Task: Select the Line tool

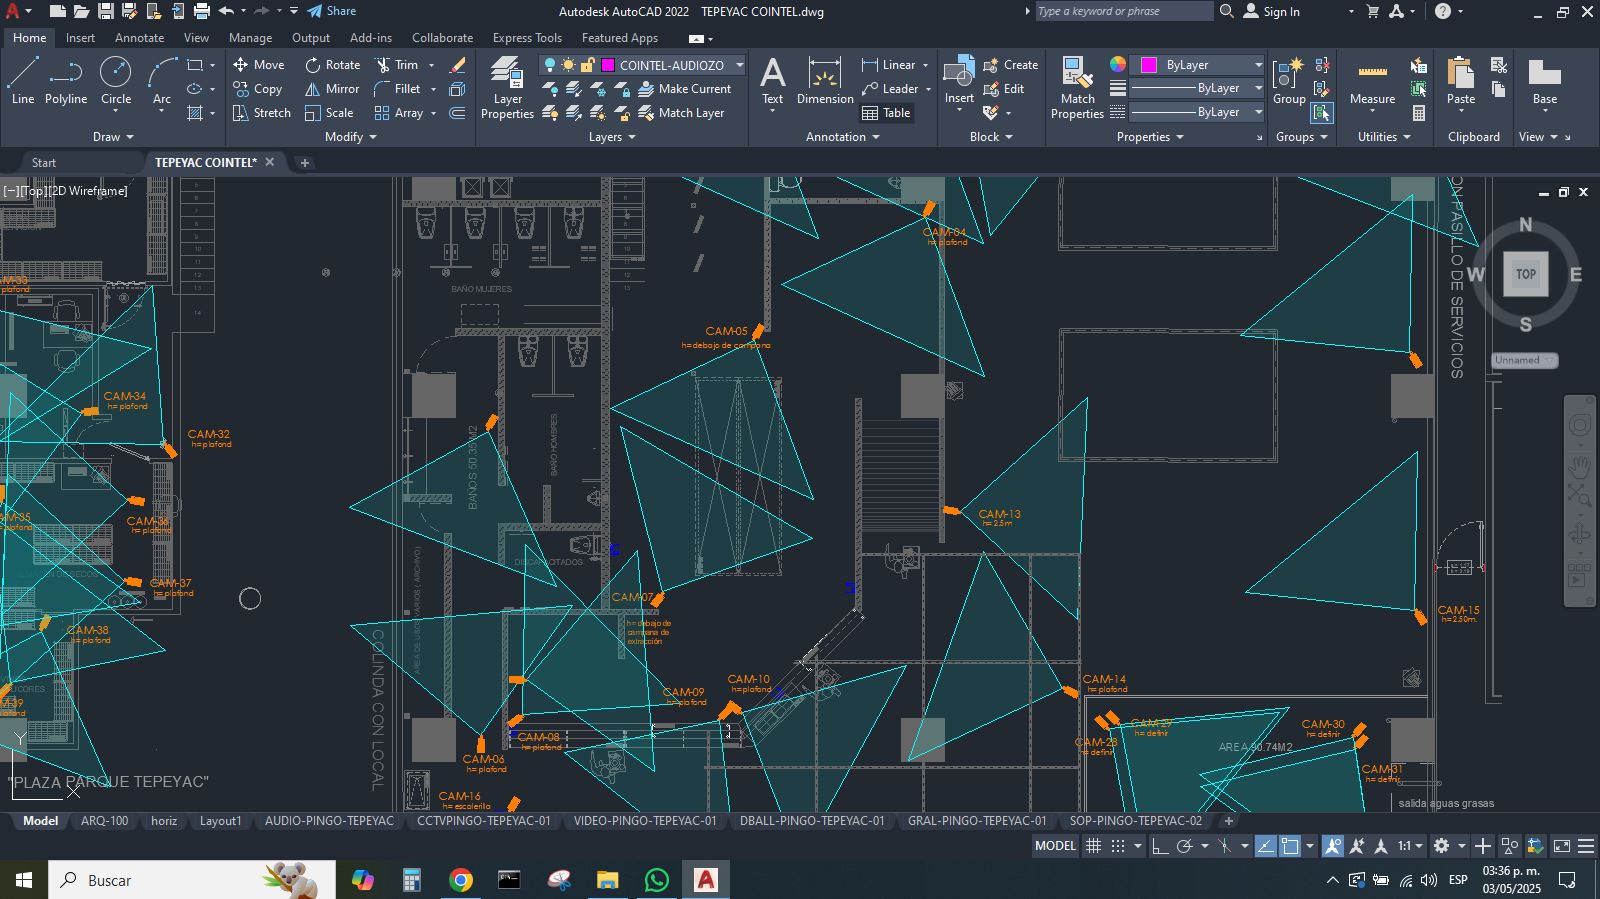Action: click(22, 81)
